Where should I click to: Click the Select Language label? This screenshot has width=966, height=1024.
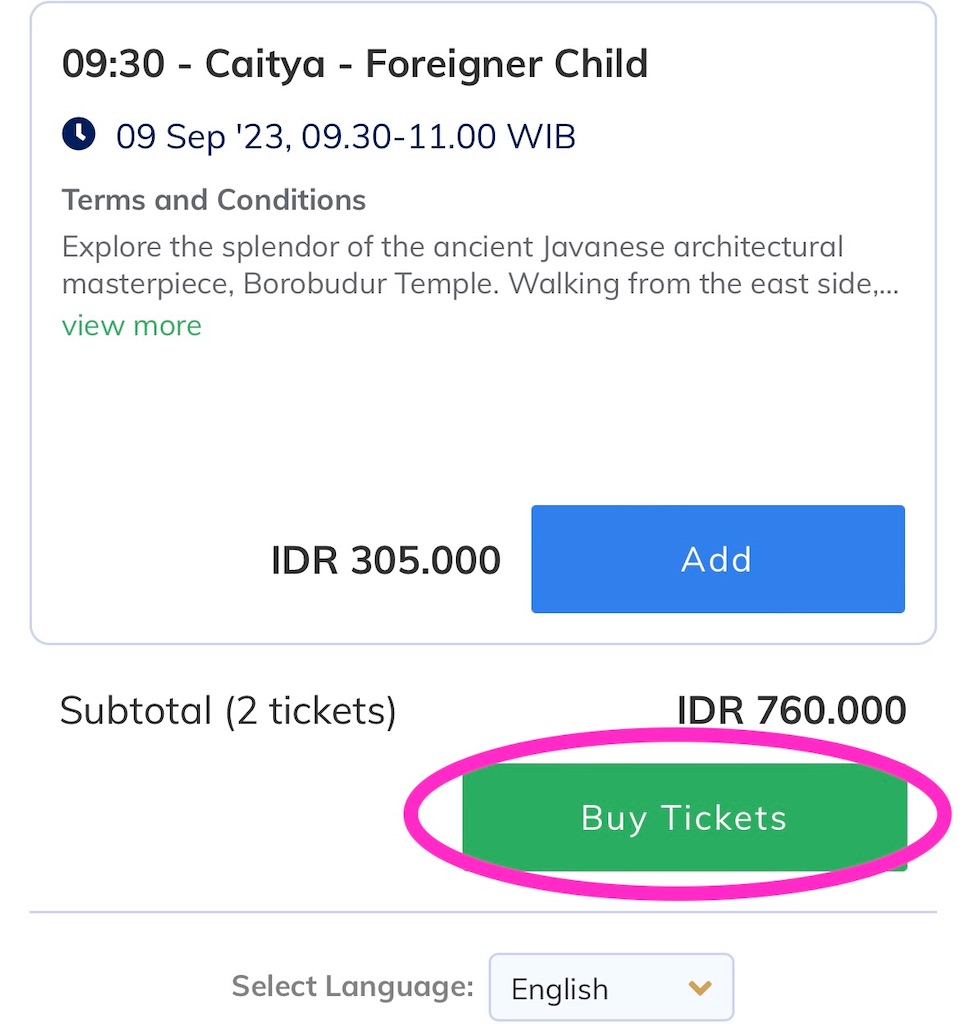coord(353,987)
